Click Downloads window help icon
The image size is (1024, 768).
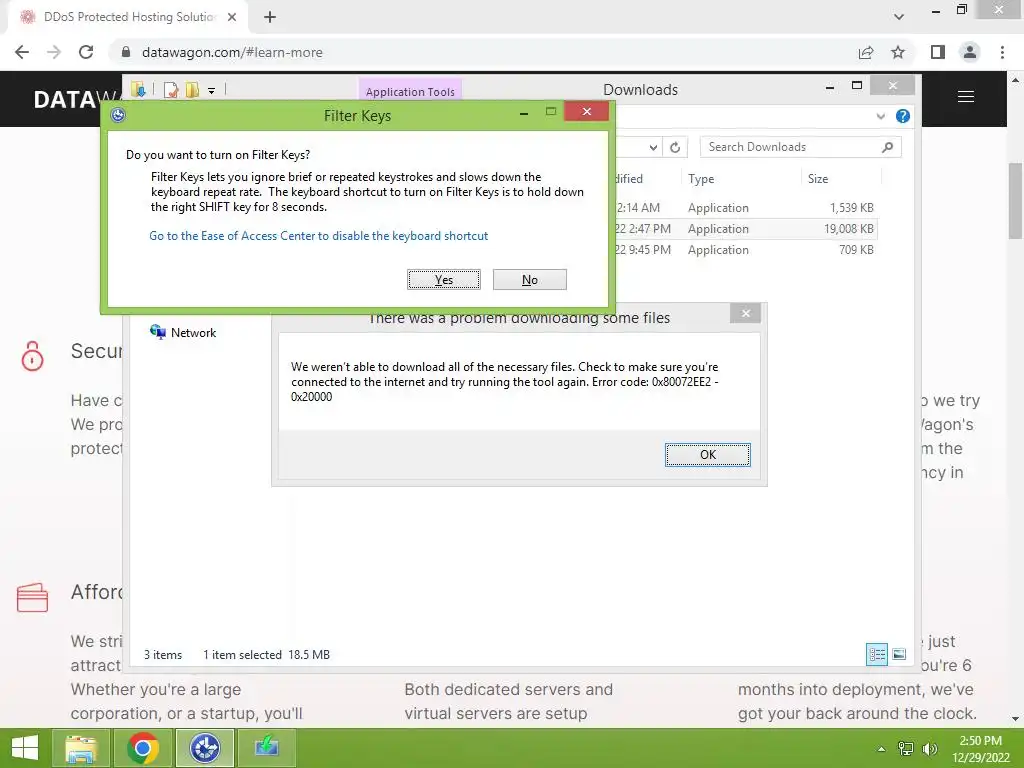point(903,116)
